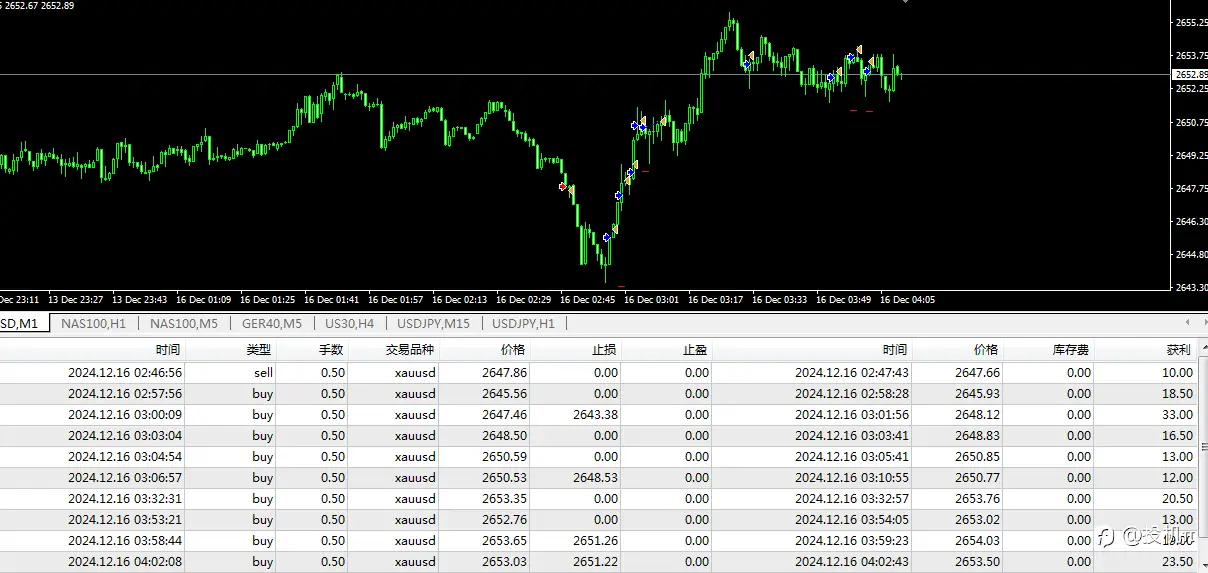This screenshot has height=573, width=1208.
Task: Select the USDJPY,M15 chart tab
Action: tap(433, 323)
